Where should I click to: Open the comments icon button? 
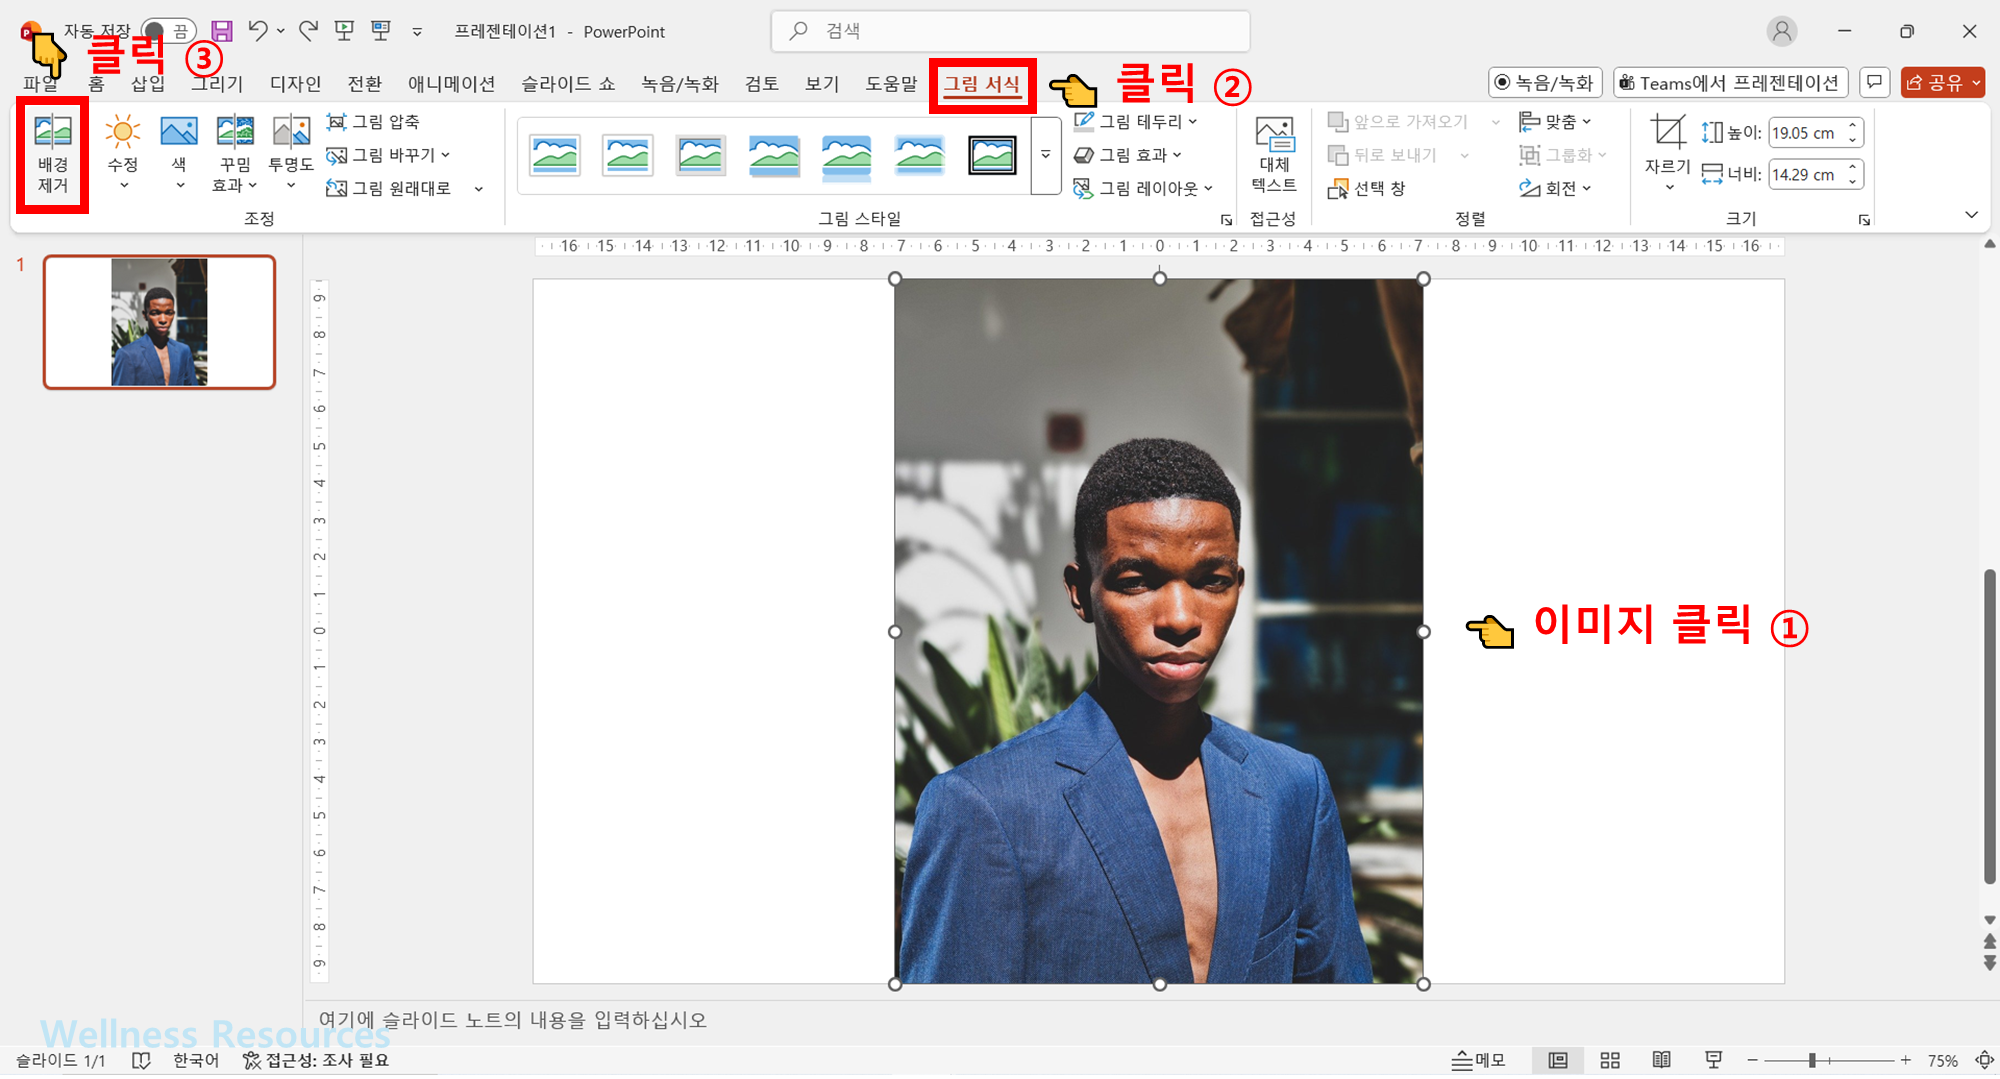1874,83
